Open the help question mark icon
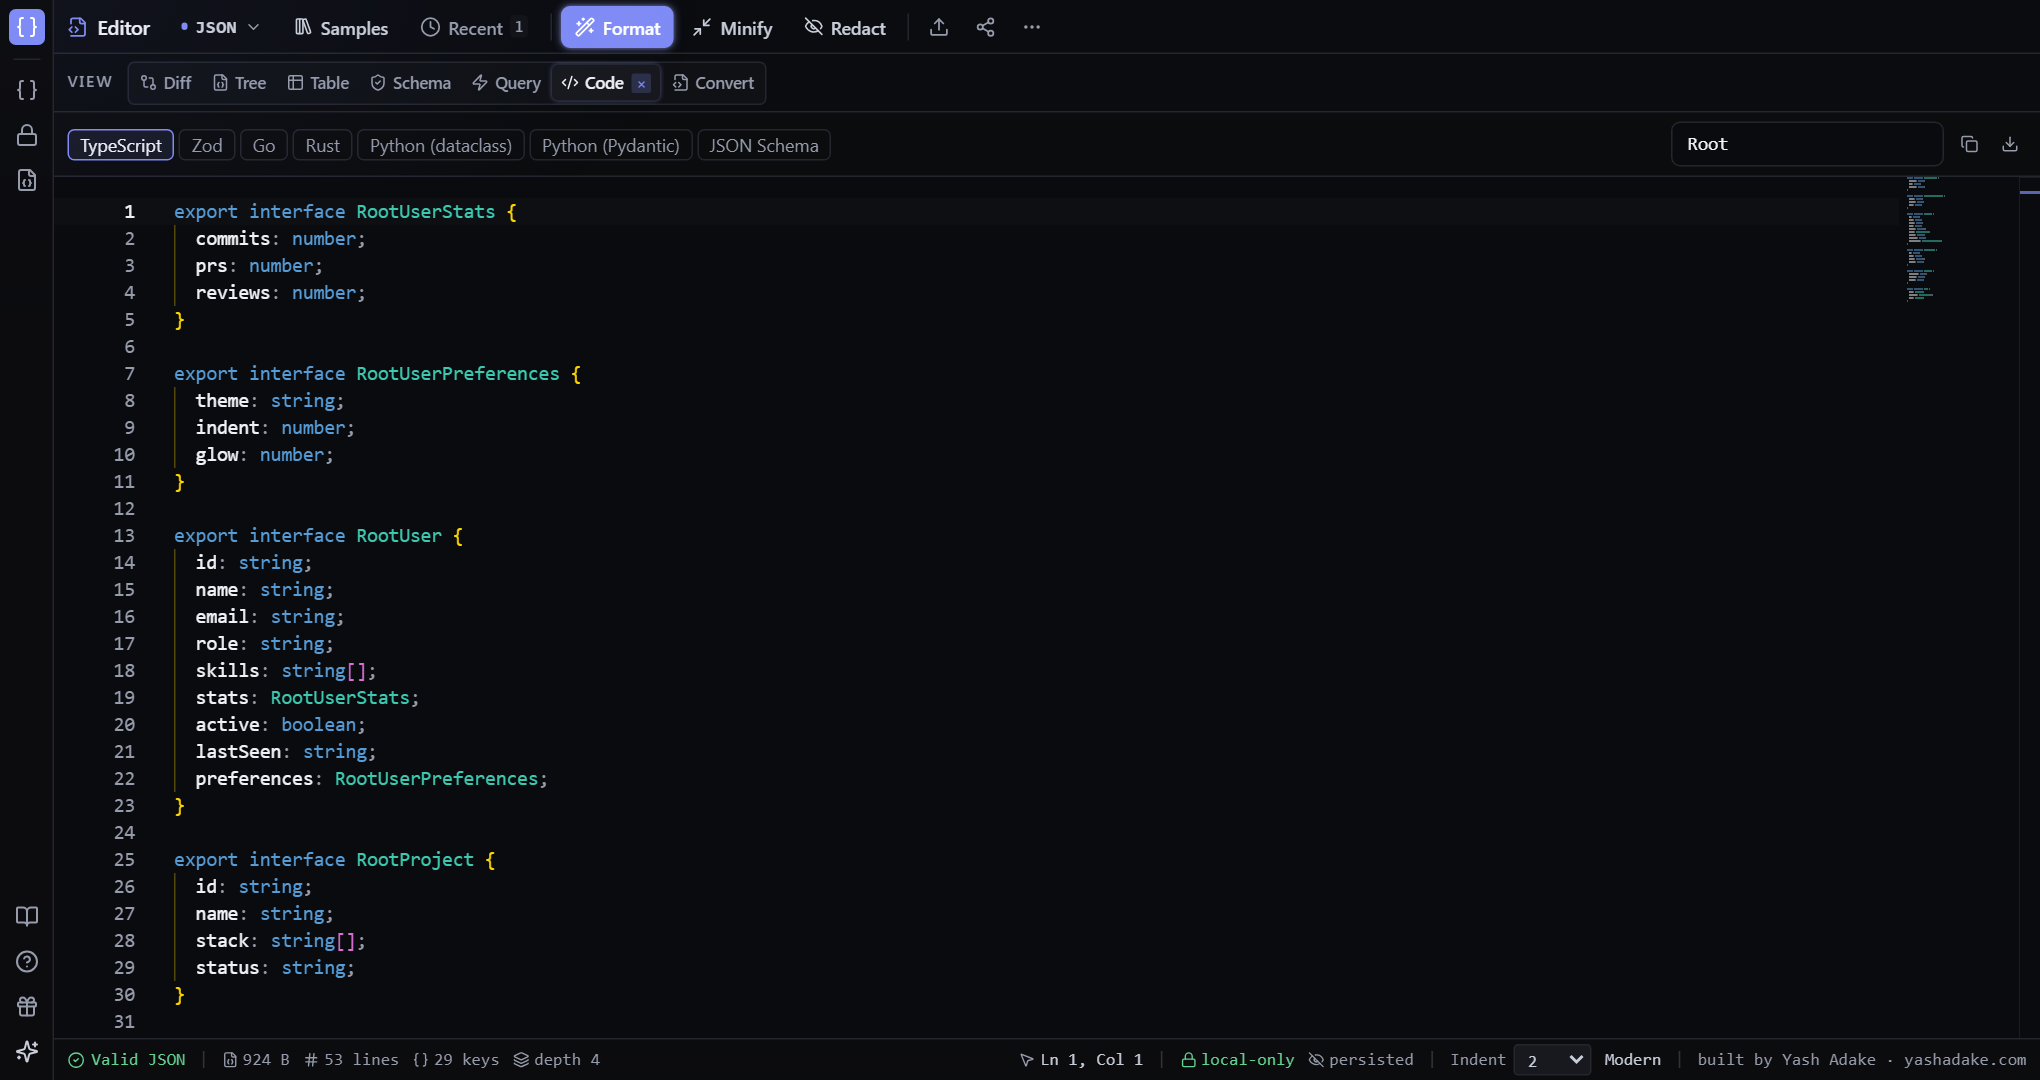 tap(27, 961)
